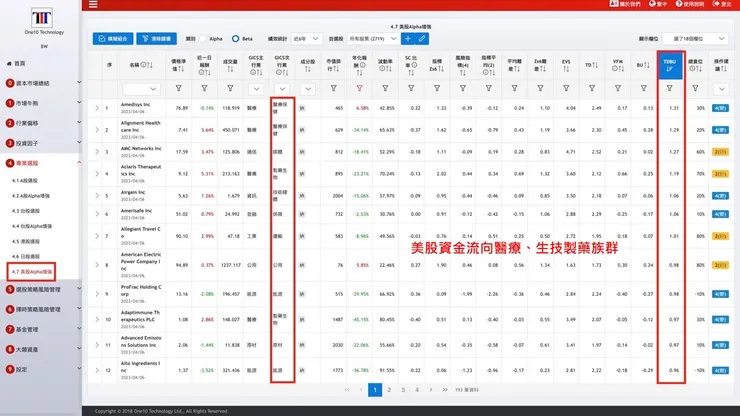The height and width of the screenshot is (416, 740).
Task: Open sidebar item 4.1 A-share selection
Action: coord(25,180)
